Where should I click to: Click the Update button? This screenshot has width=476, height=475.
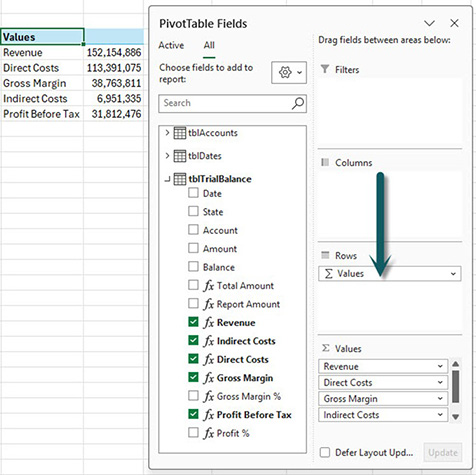pos(443,453)
